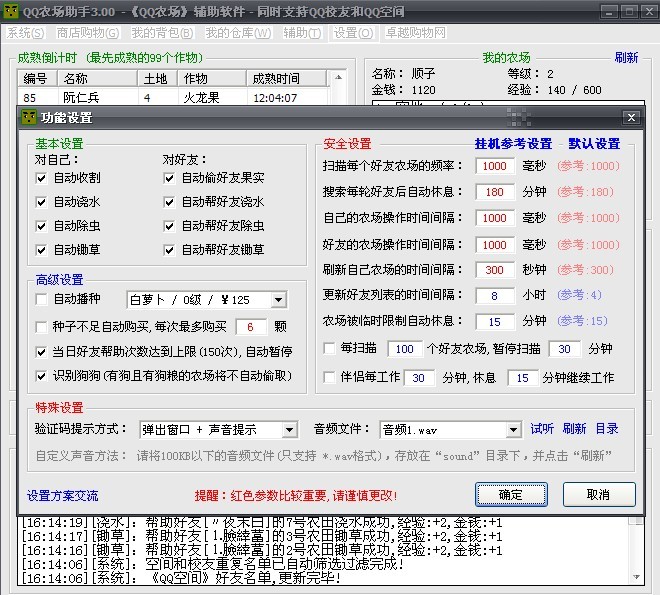Click max seeds purchase count field showing 6
The image size is (660, 595).
251,327
